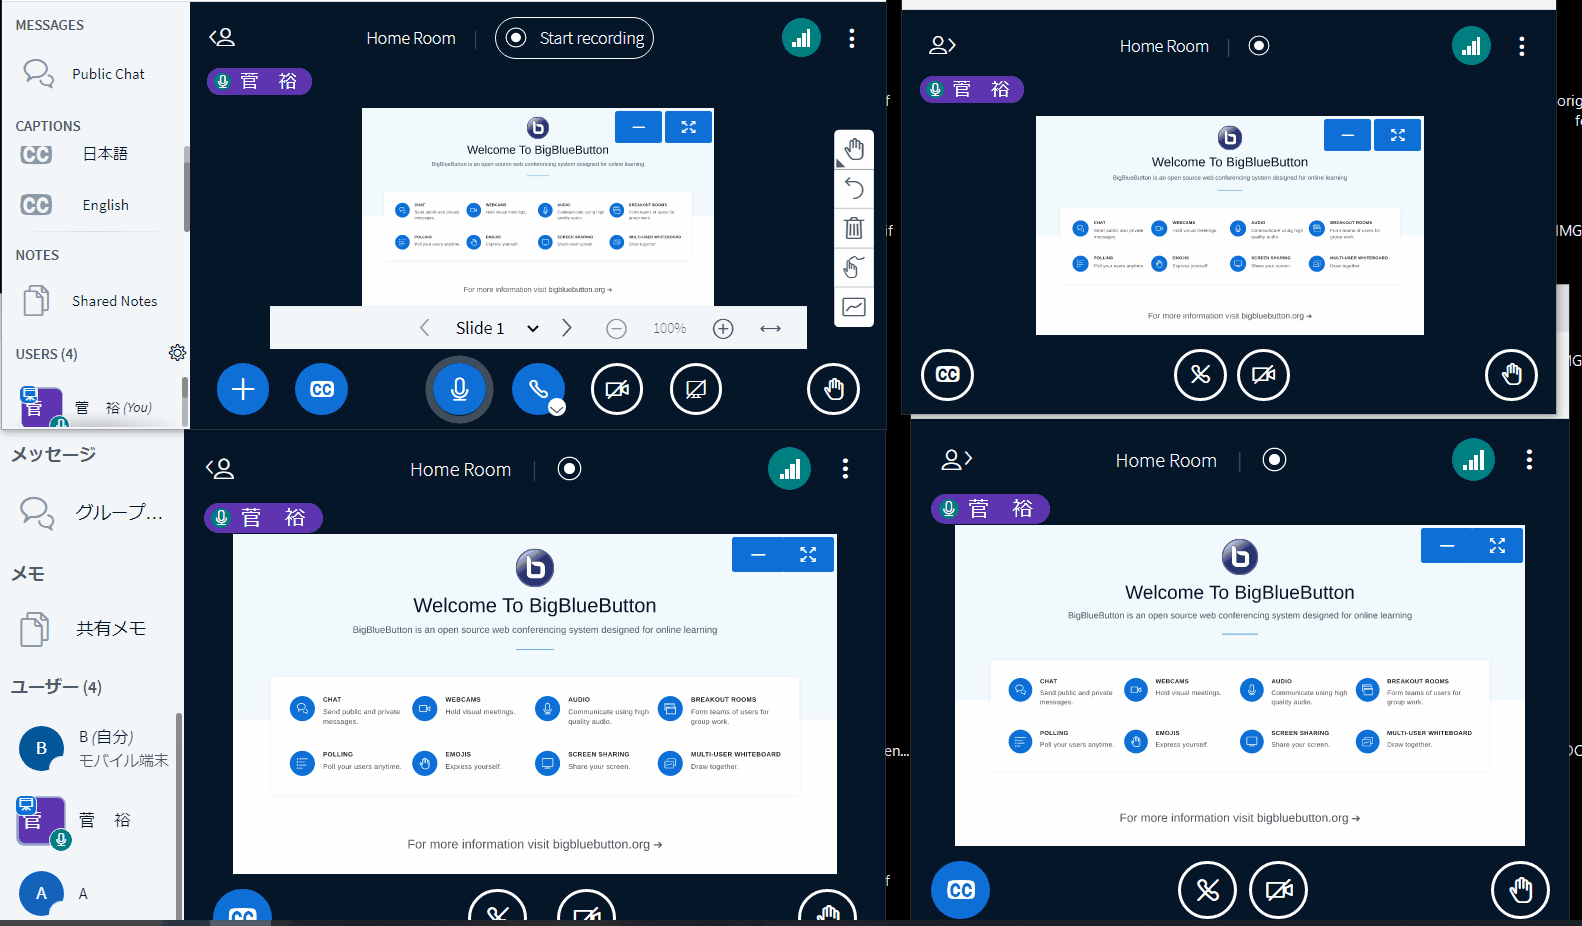Open the audio device chevron on the phone button
The height and width of the screenshot is (926, 1582).
[x=557, y=407]
